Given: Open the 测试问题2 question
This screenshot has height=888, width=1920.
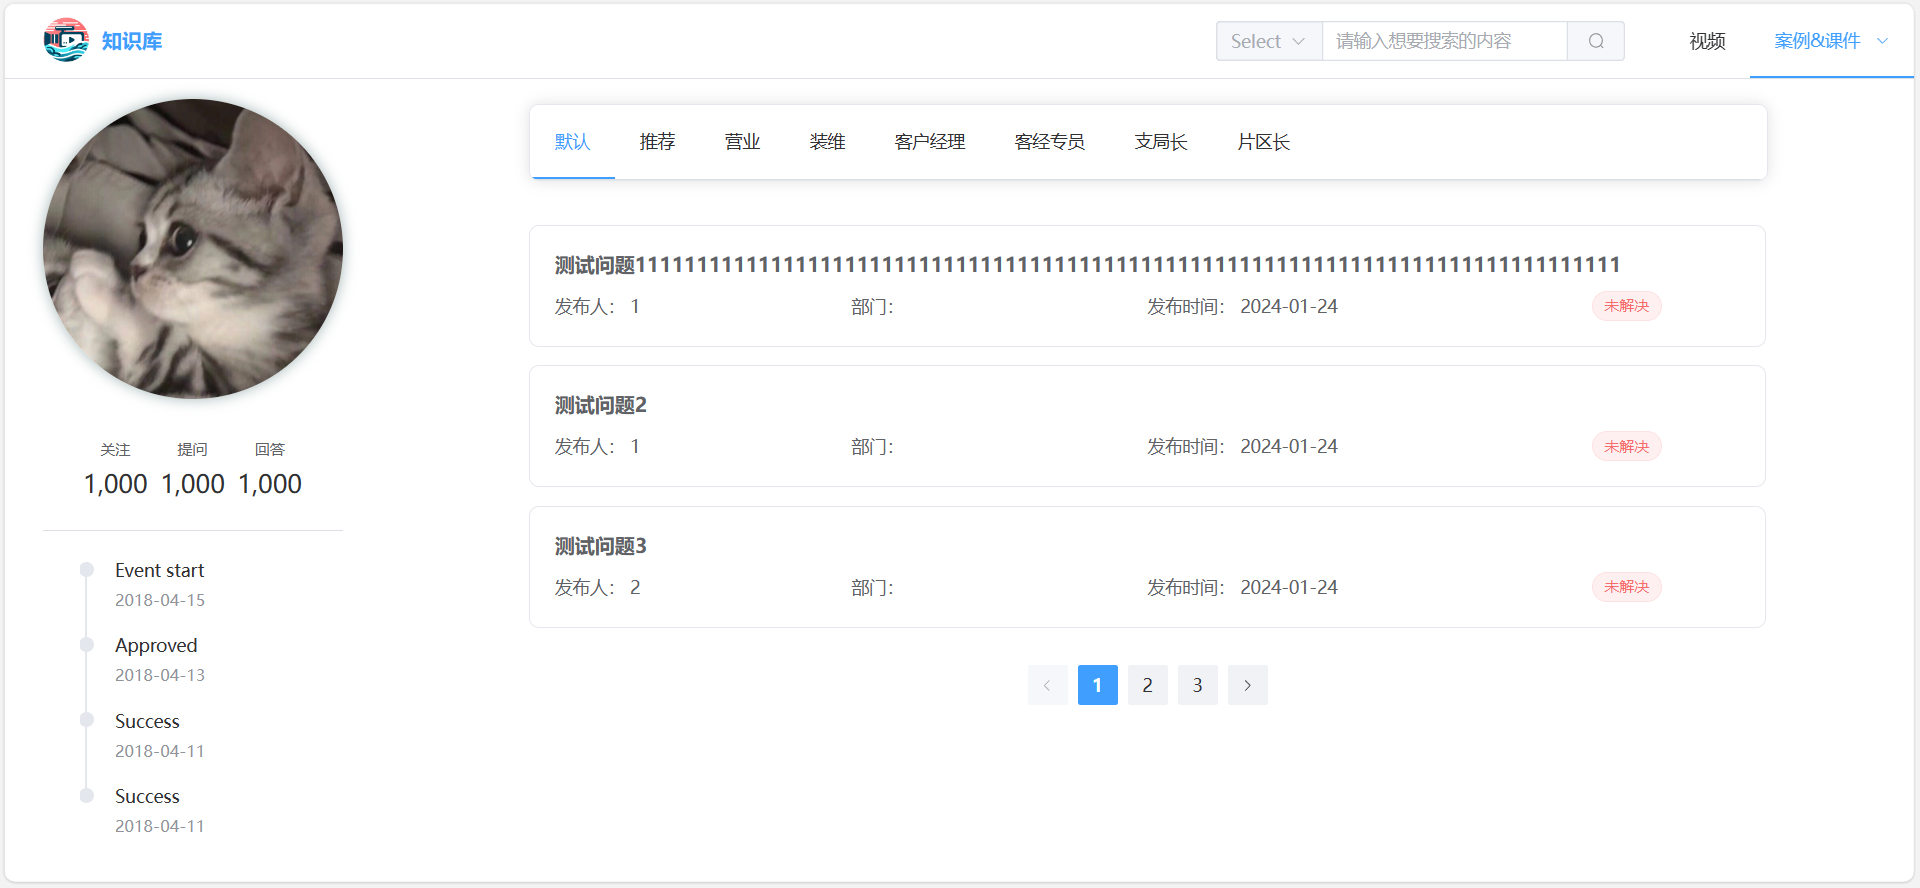Looking at the screenshot, I should click(x=601, y=405).
